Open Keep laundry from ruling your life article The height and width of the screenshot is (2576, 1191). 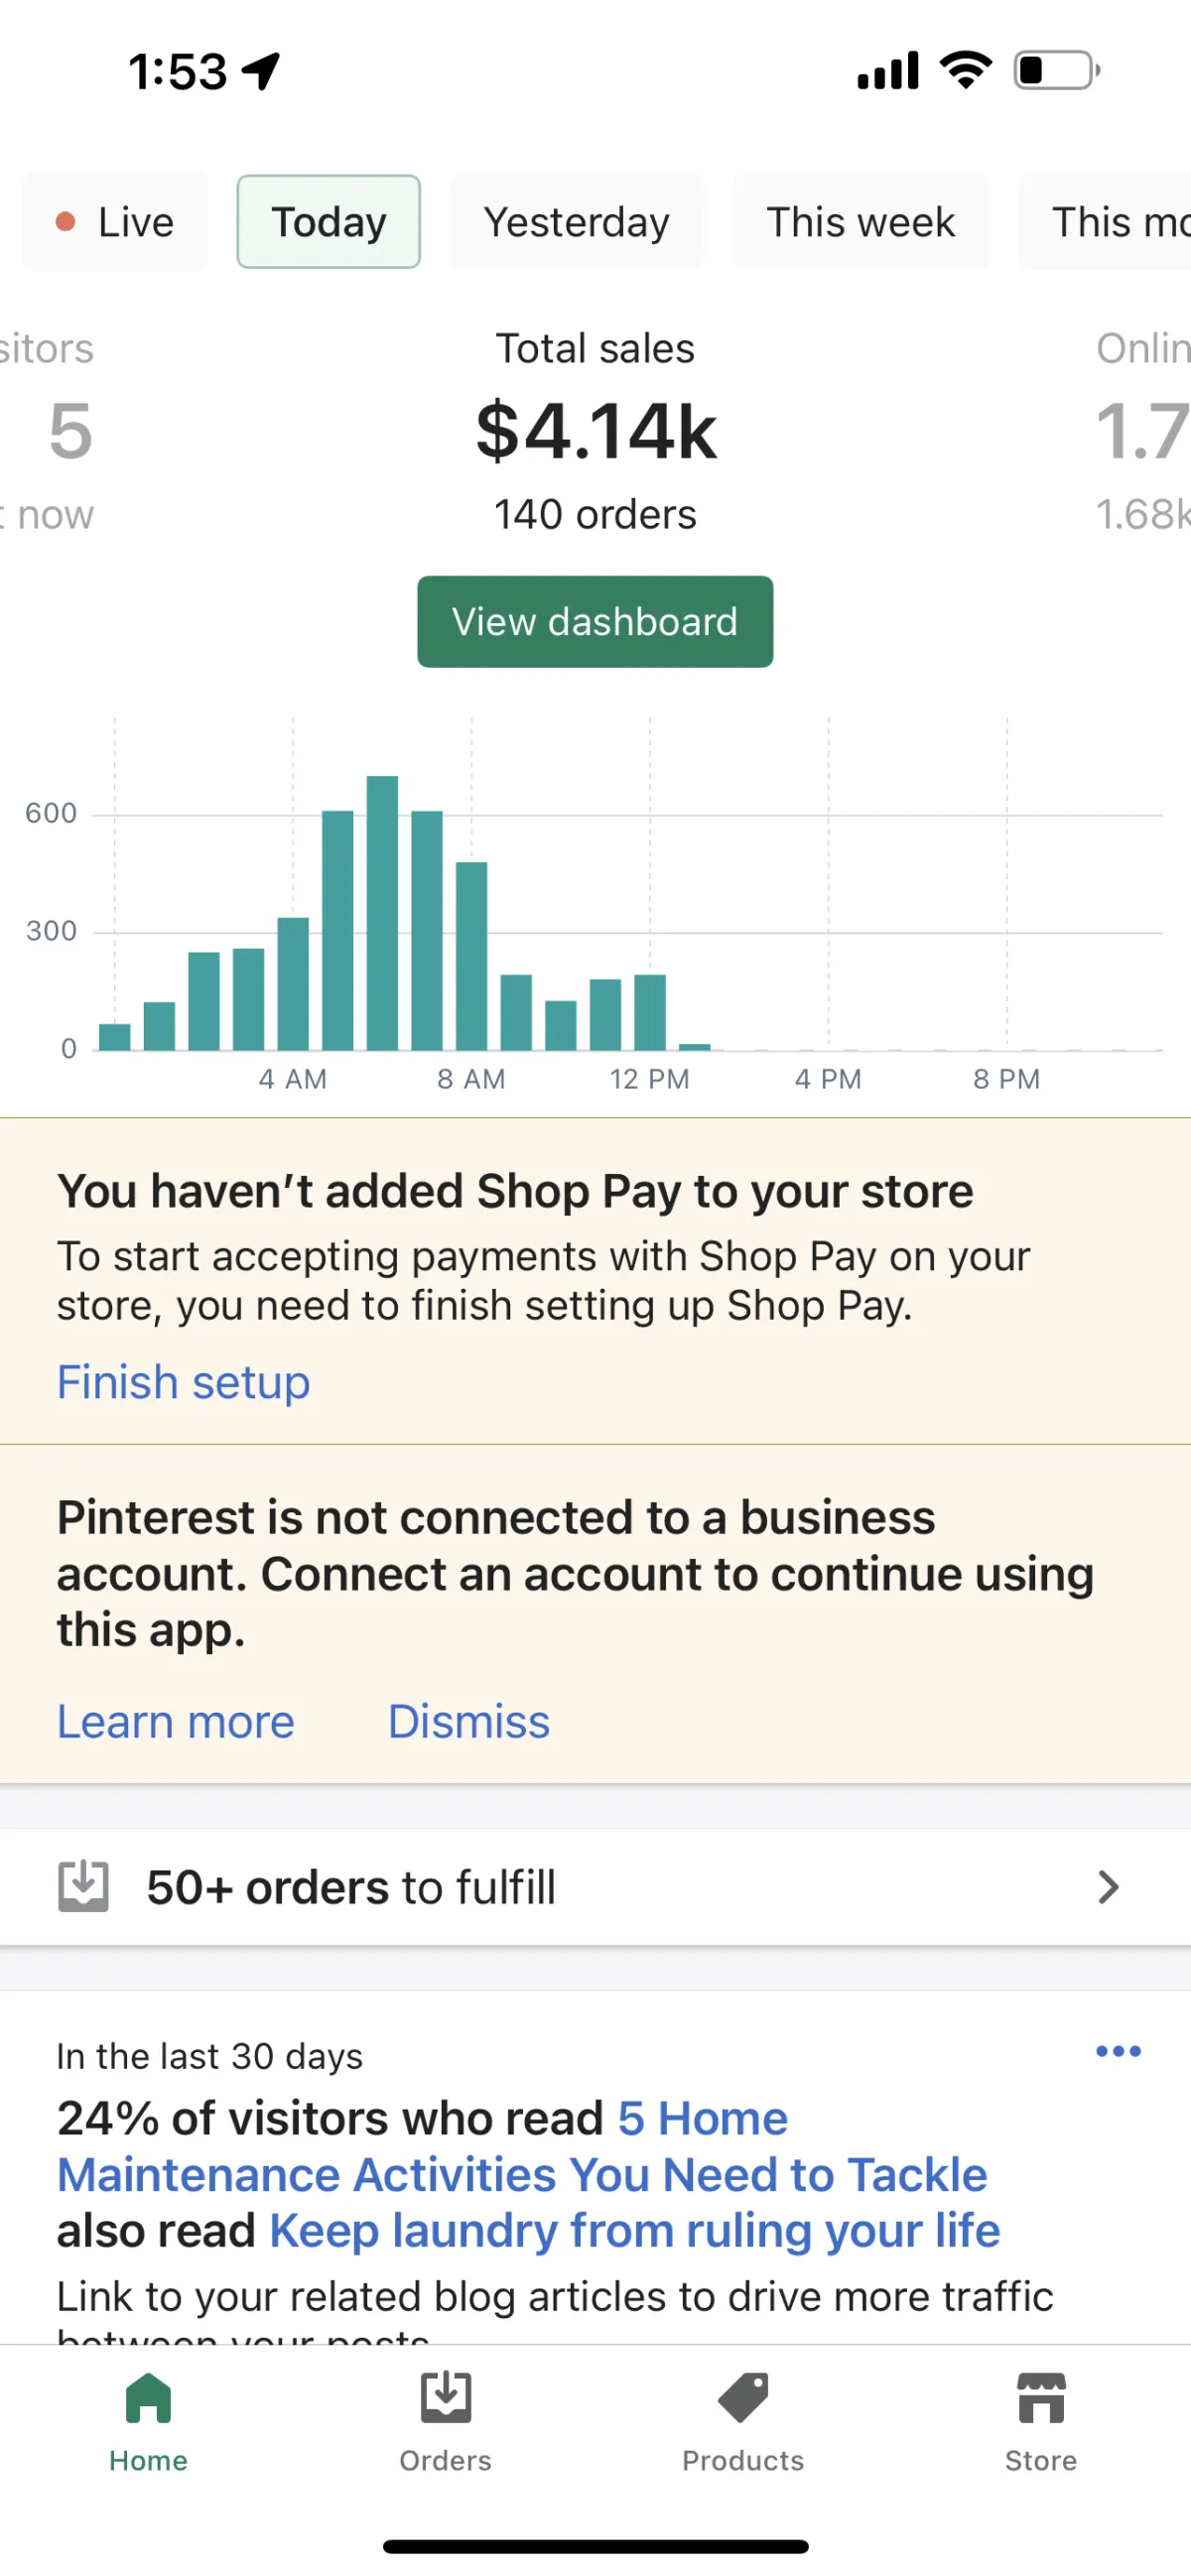click(x=635, y=2231)
